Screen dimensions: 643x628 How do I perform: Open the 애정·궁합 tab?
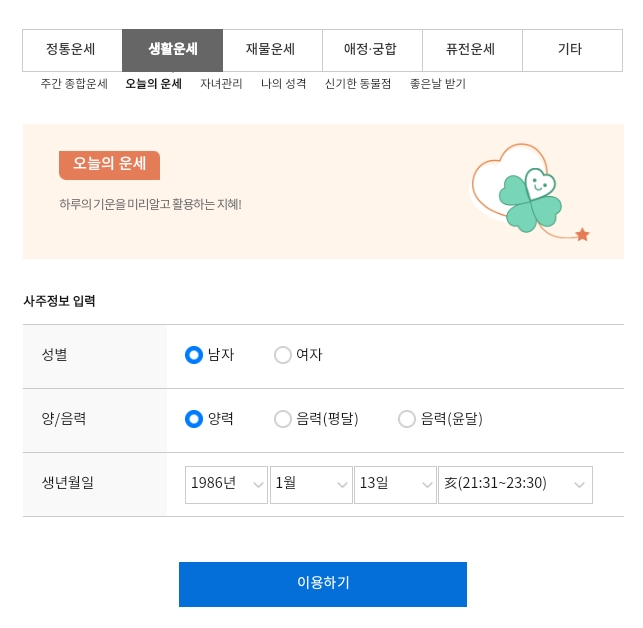click(372, 50)
